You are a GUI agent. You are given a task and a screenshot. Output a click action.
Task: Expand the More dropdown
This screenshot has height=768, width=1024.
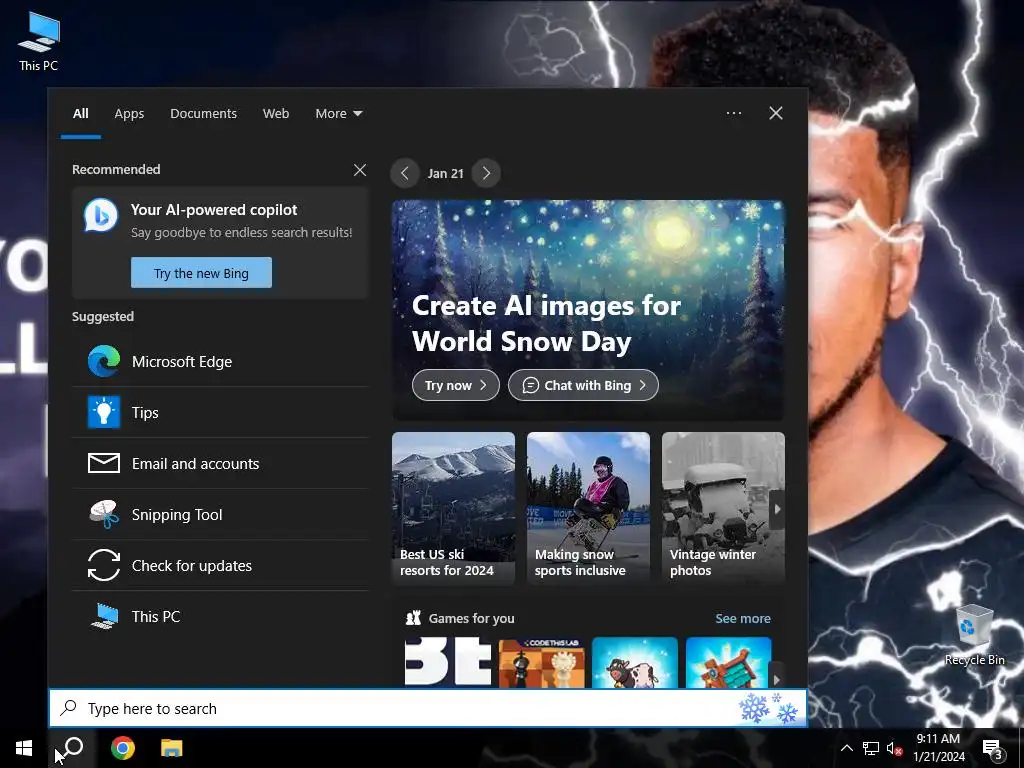338,114
